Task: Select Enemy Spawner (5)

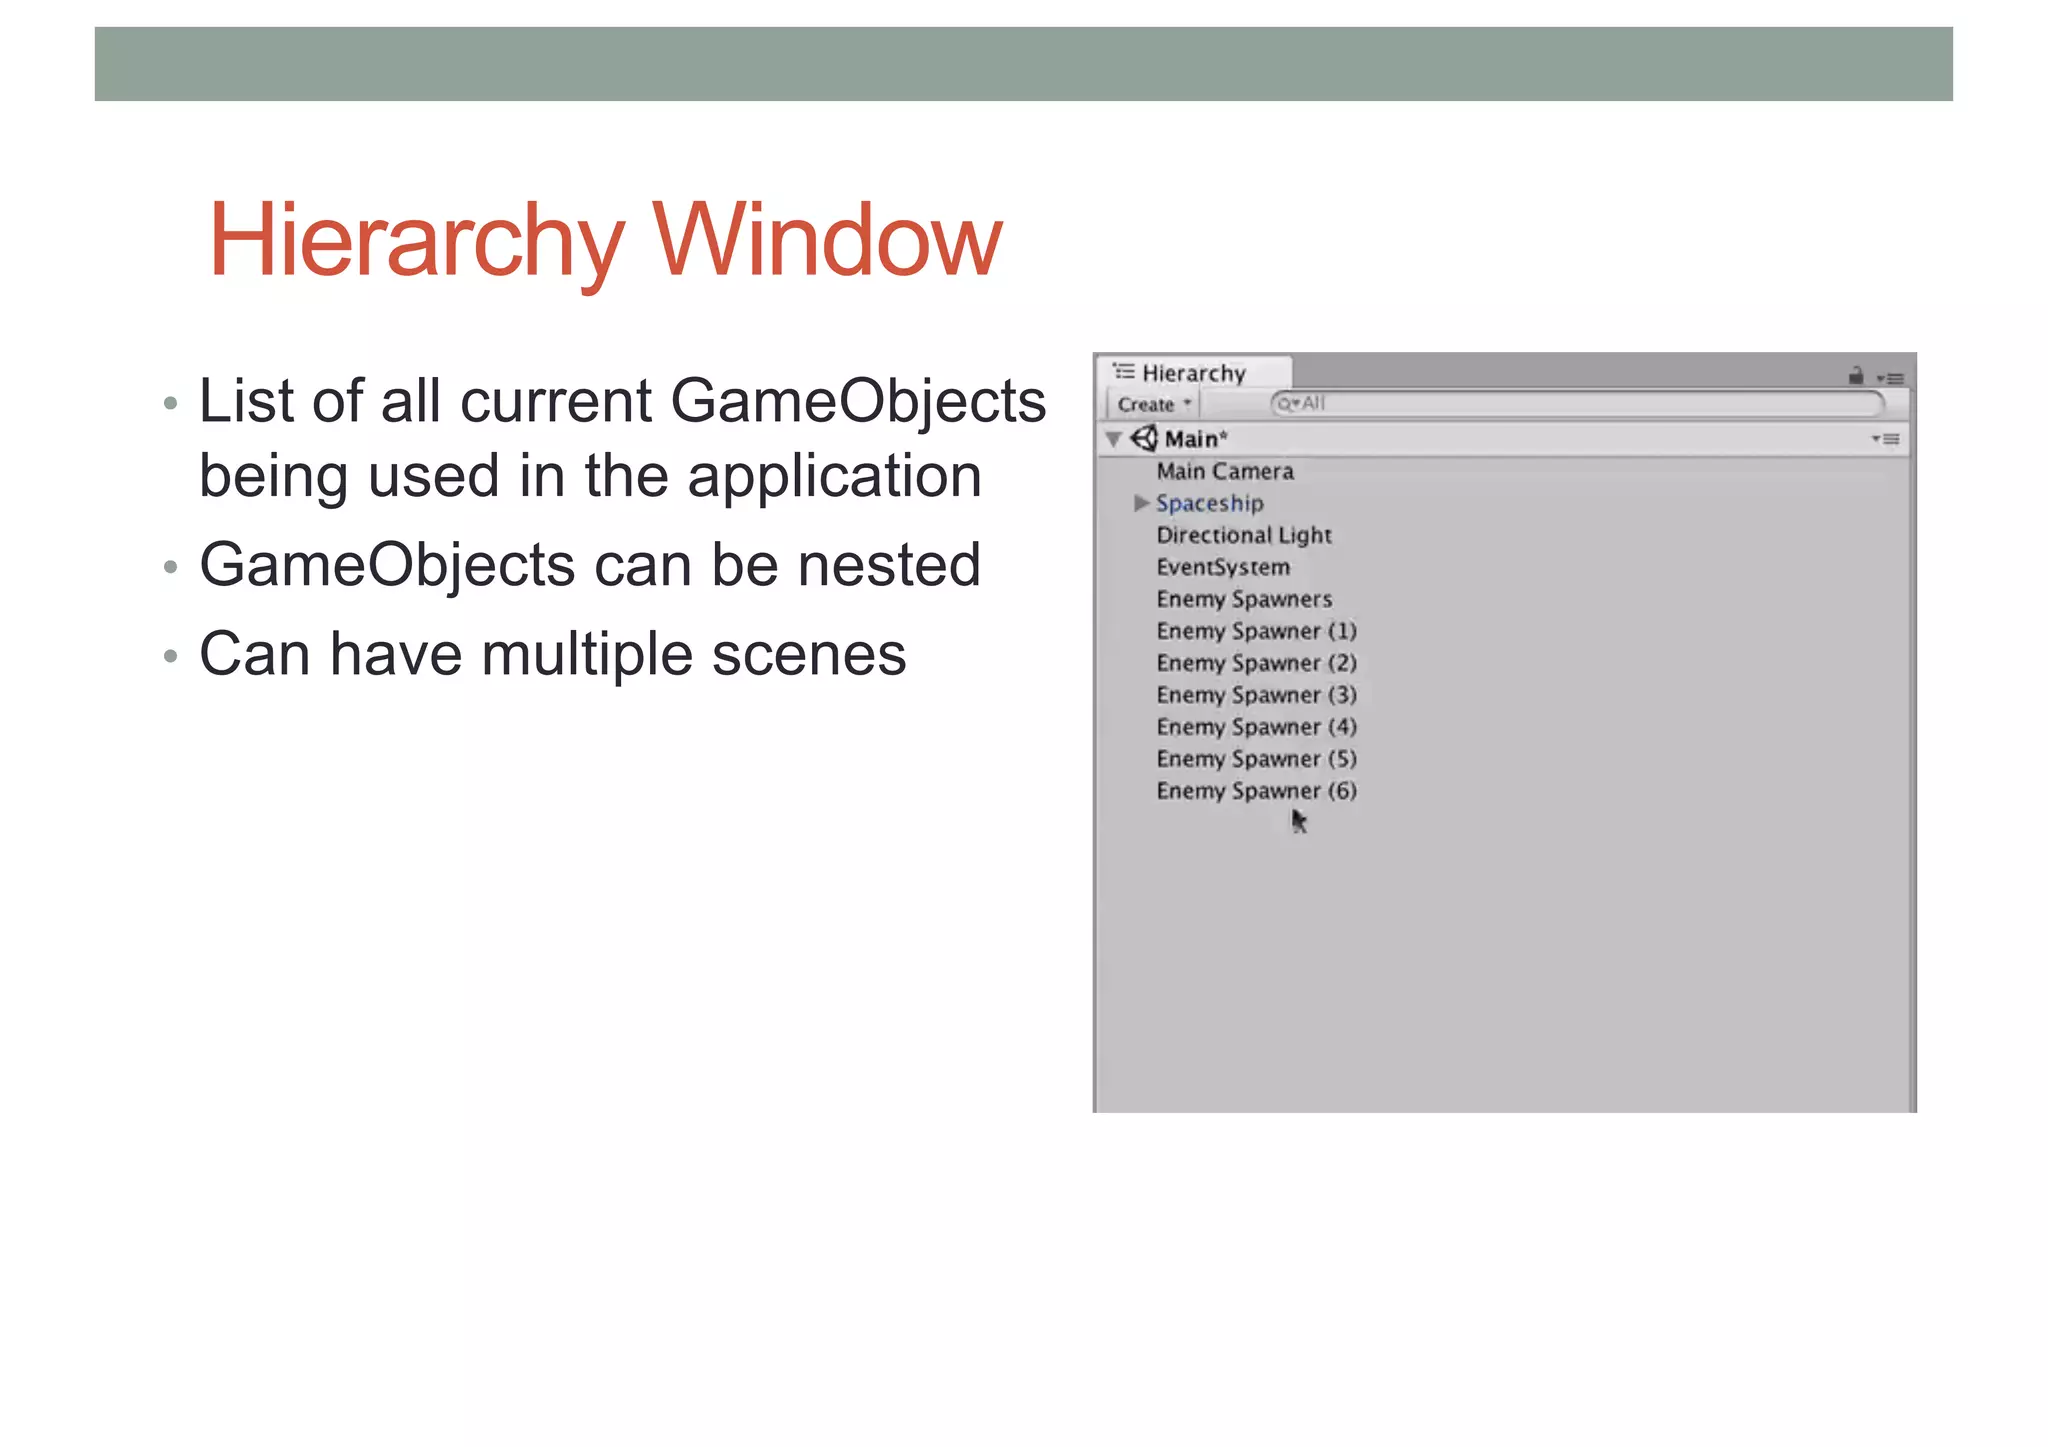Action: pyautogui.click(x=1256, y=759)
